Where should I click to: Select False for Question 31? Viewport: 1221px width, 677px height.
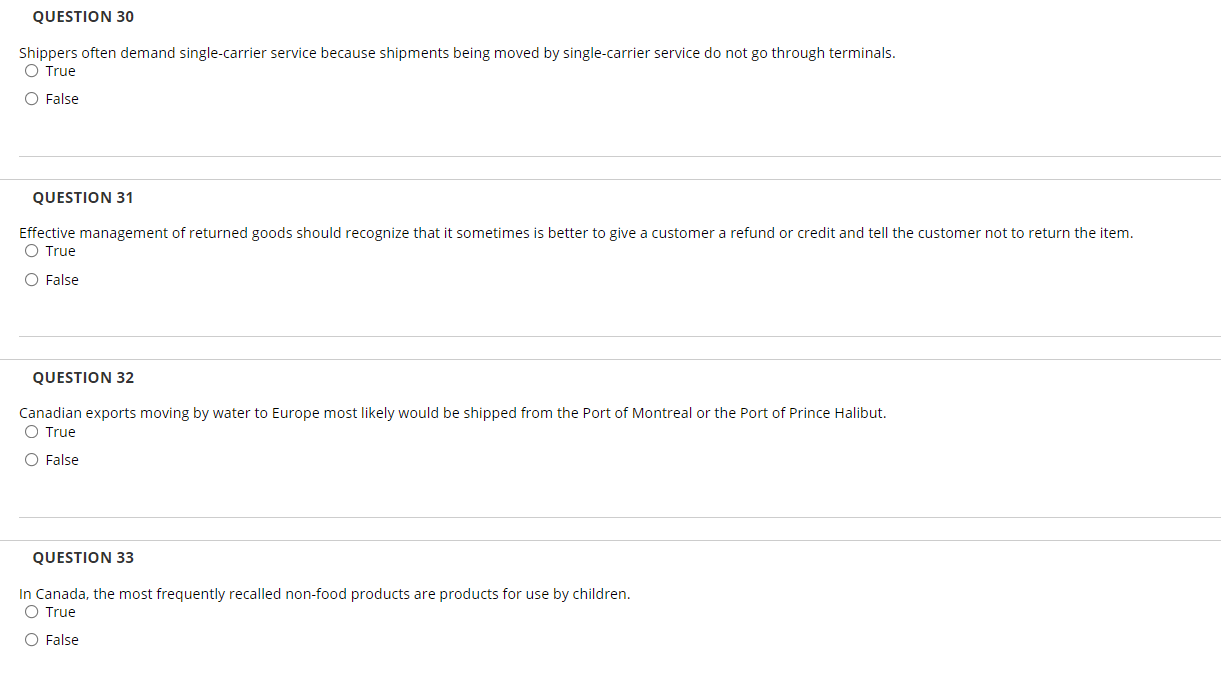coord(31,279)
